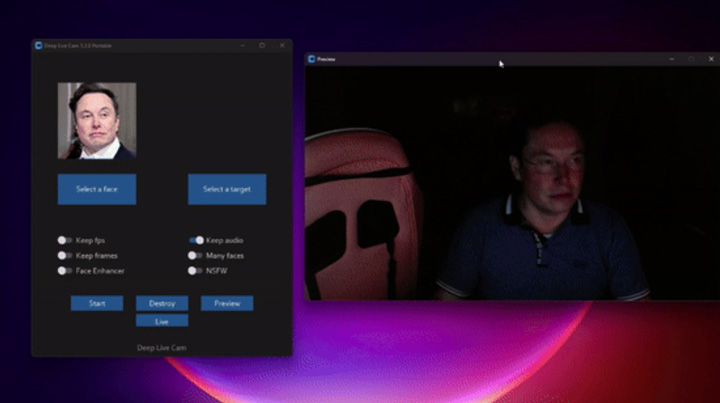
Task: Minimize the Preview window
Action: [x=672, y=59]
